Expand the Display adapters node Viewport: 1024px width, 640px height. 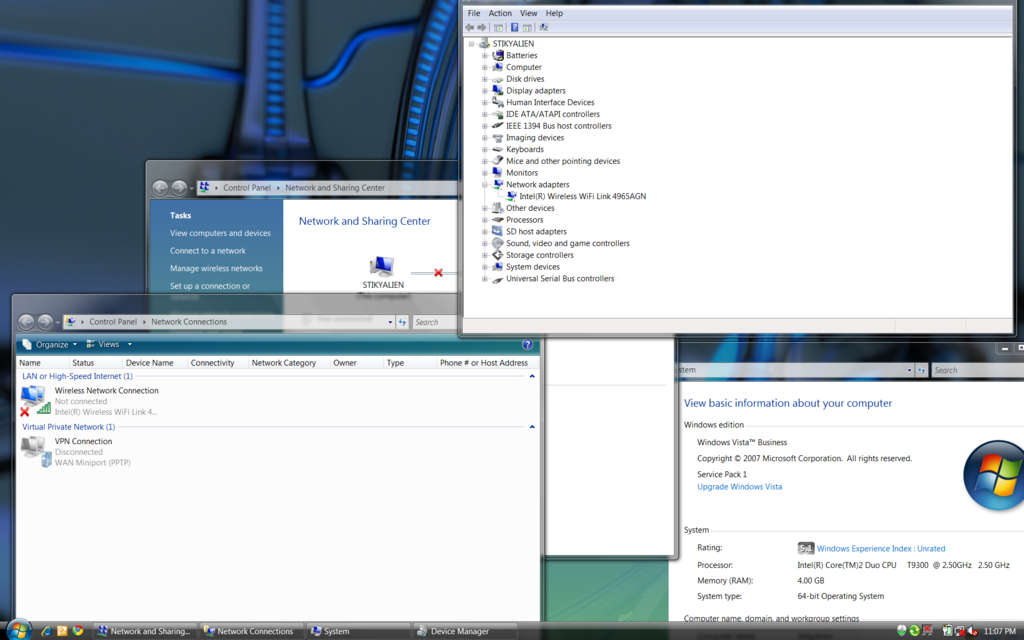pyautogui.click(x=485, y=91)
